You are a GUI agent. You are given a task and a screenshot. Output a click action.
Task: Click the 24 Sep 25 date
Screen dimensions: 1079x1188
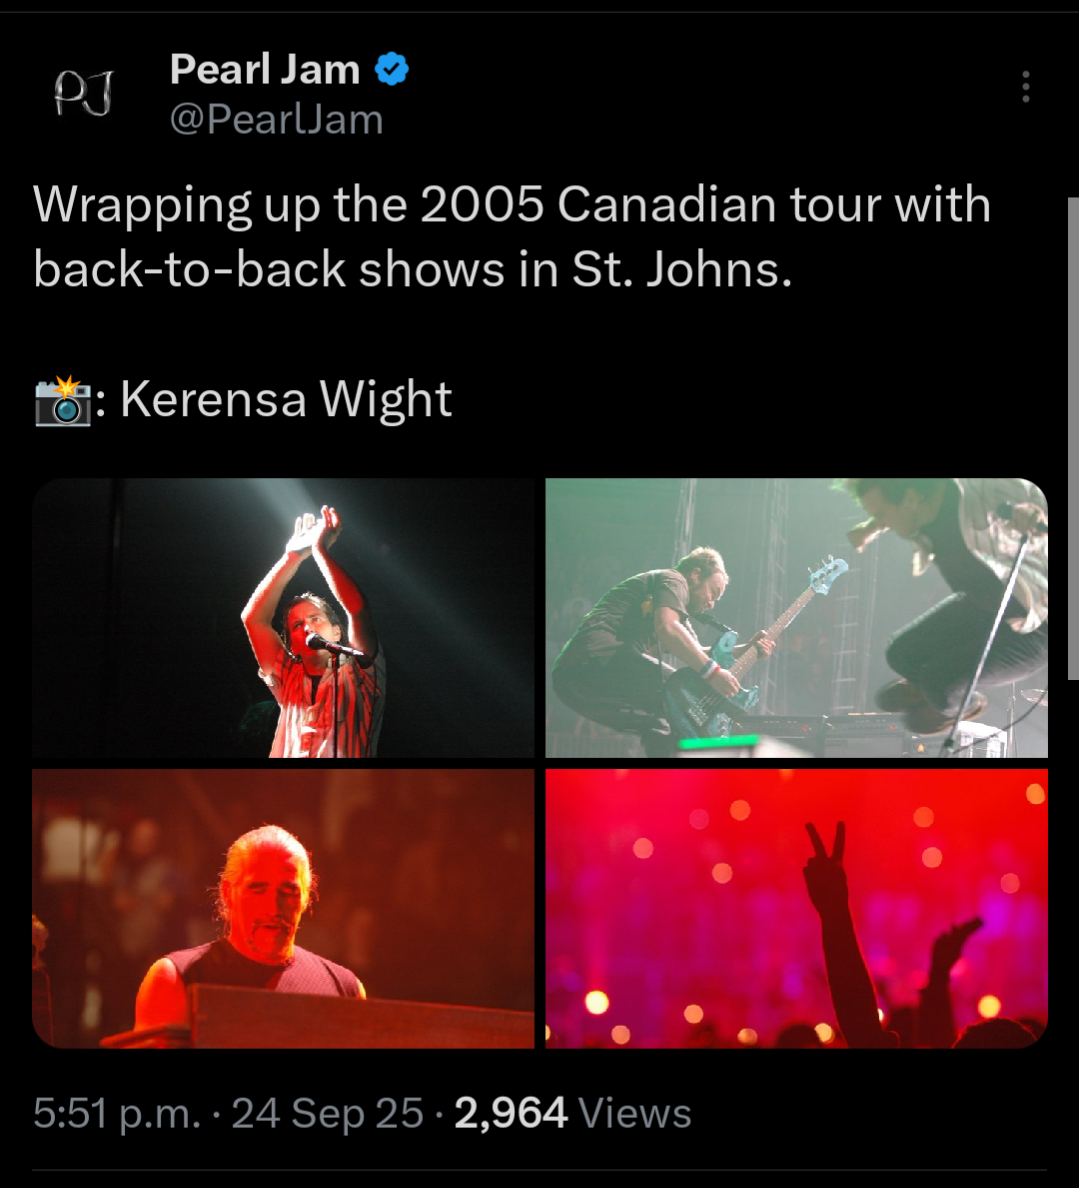327,1113
